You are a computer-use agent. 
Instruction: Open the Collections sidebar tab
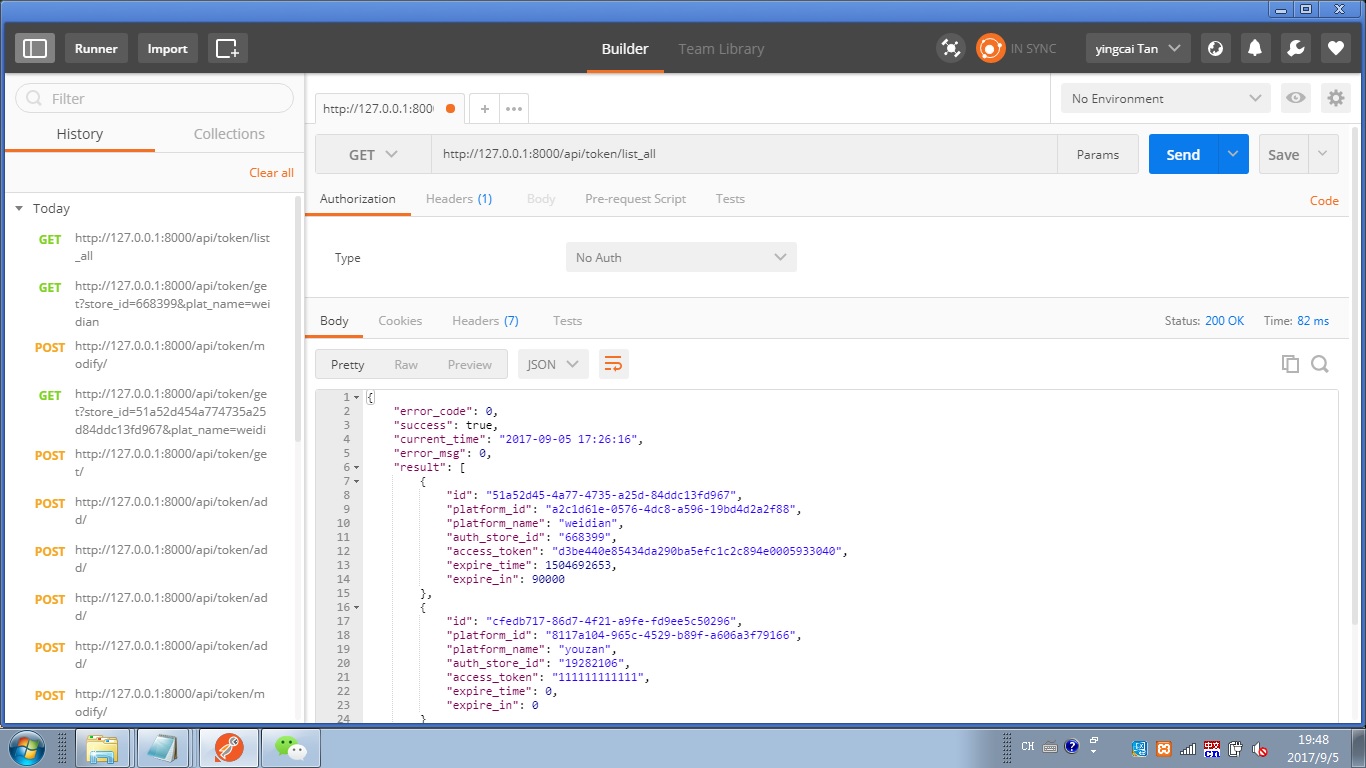(x=229, y=134)
